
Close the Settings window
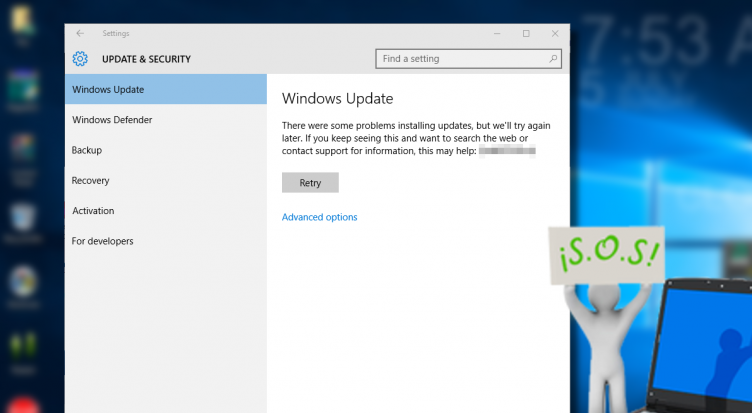click(x=555, y=34)
